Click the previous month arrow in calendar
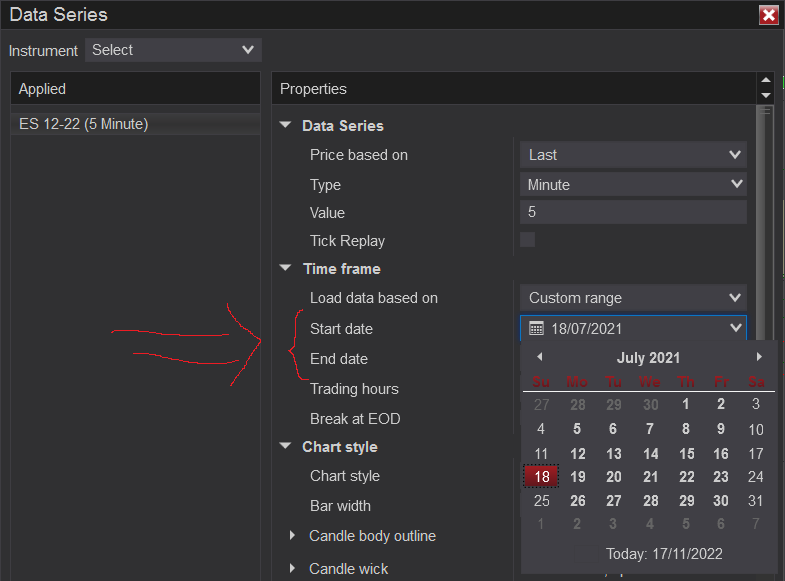 coord(540,357)
